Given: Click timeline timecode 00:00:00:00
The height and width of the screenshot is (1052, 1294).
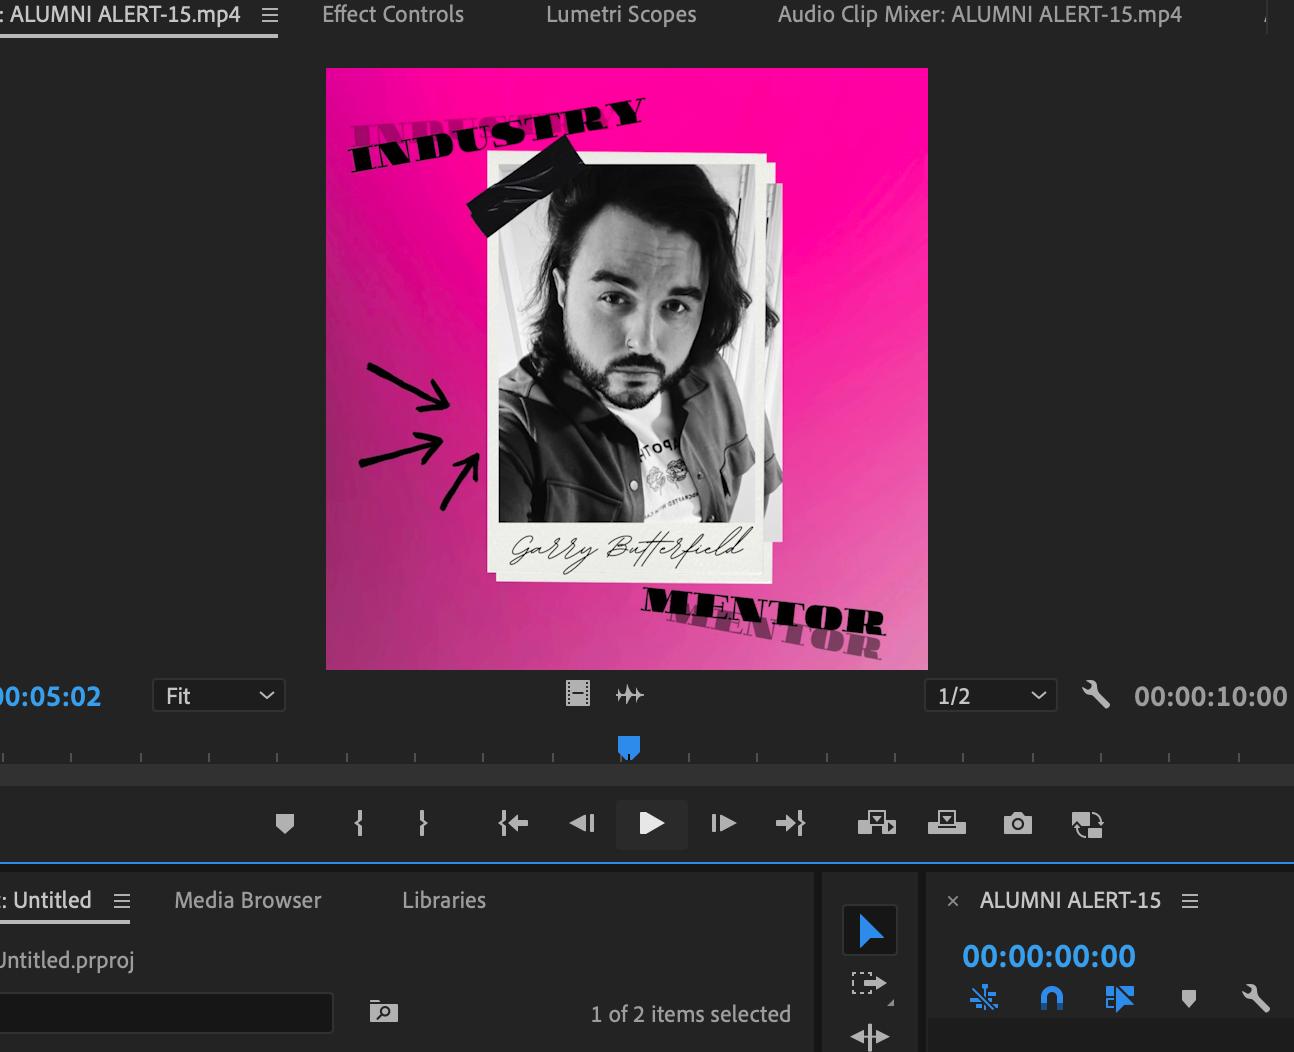Looking at the screenshot, I should click(1049, 956).
